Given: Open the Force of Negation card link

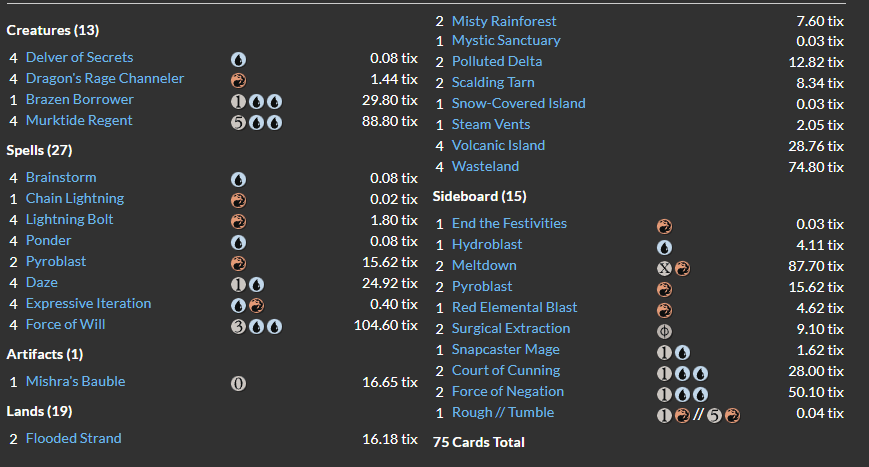Looking at the screenshot, I should pos(507,392).
